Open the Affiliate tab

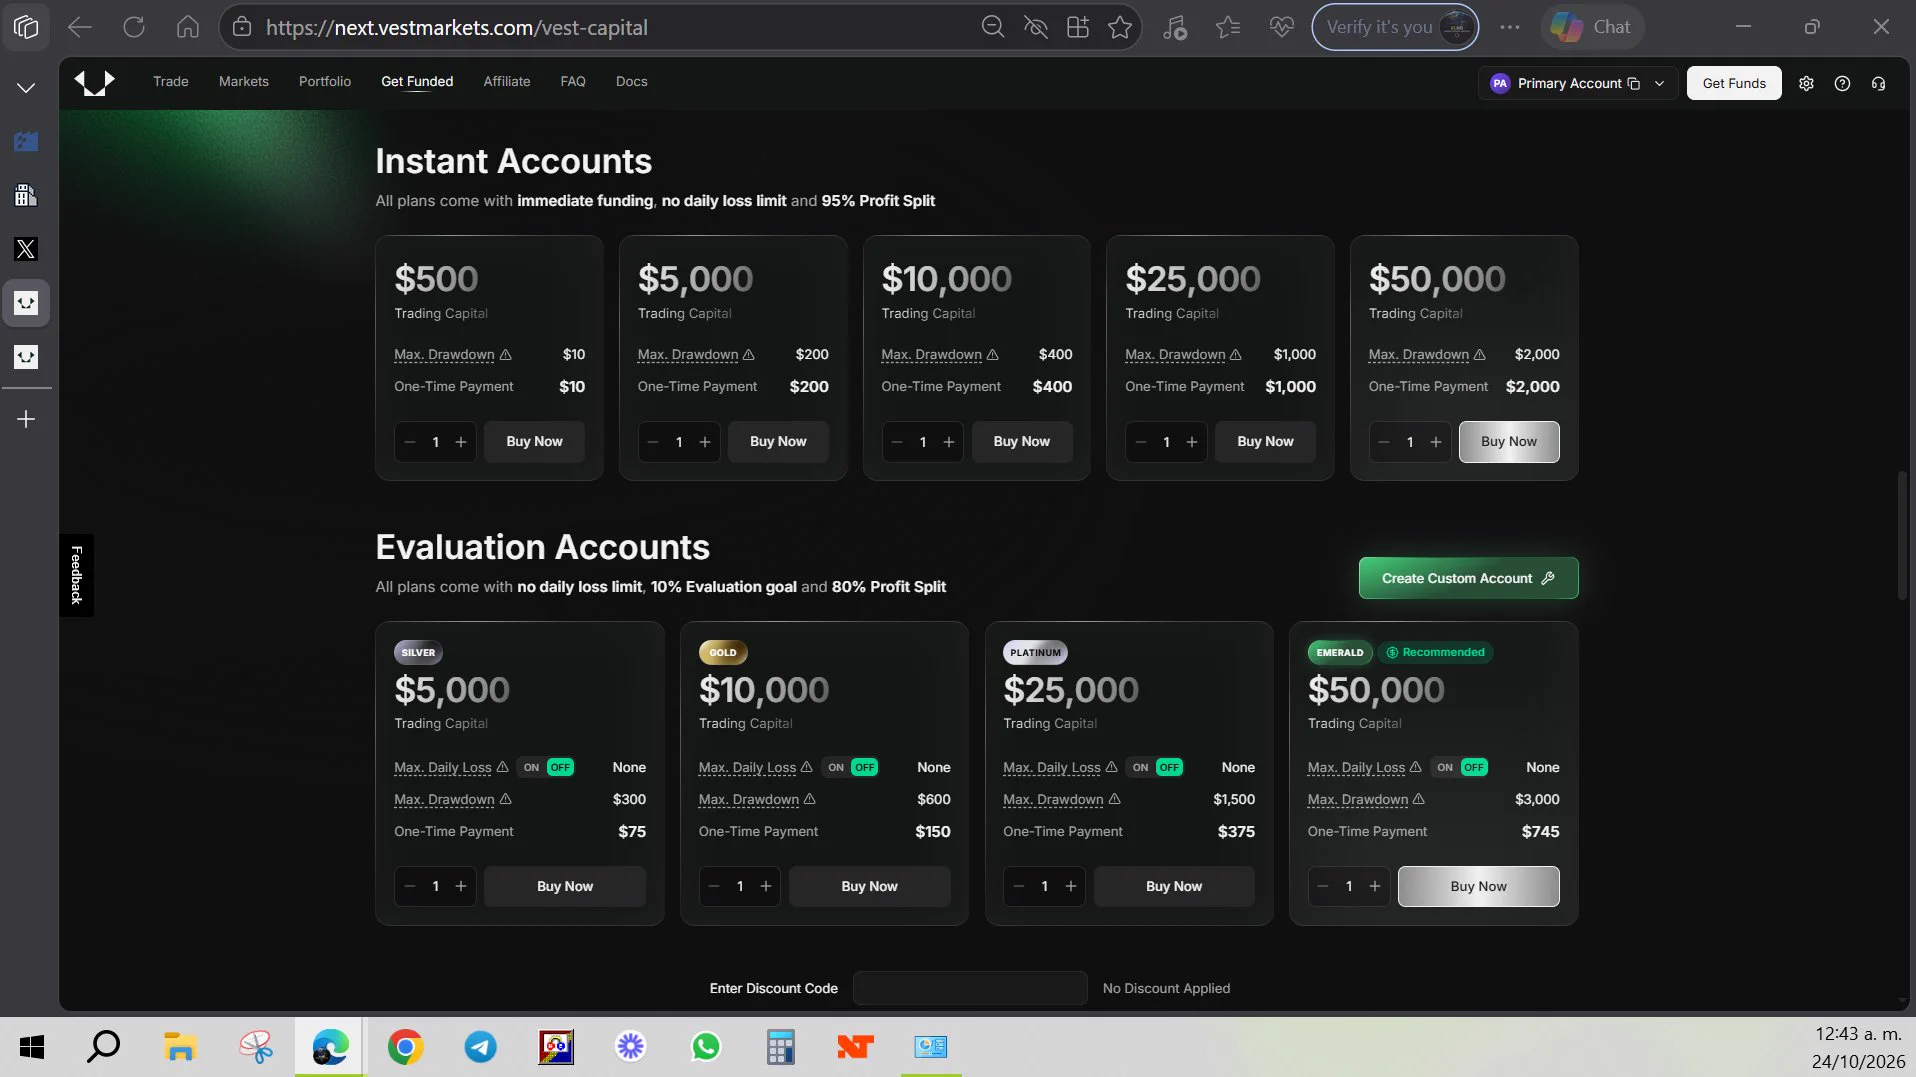click(x=507, y=82)
